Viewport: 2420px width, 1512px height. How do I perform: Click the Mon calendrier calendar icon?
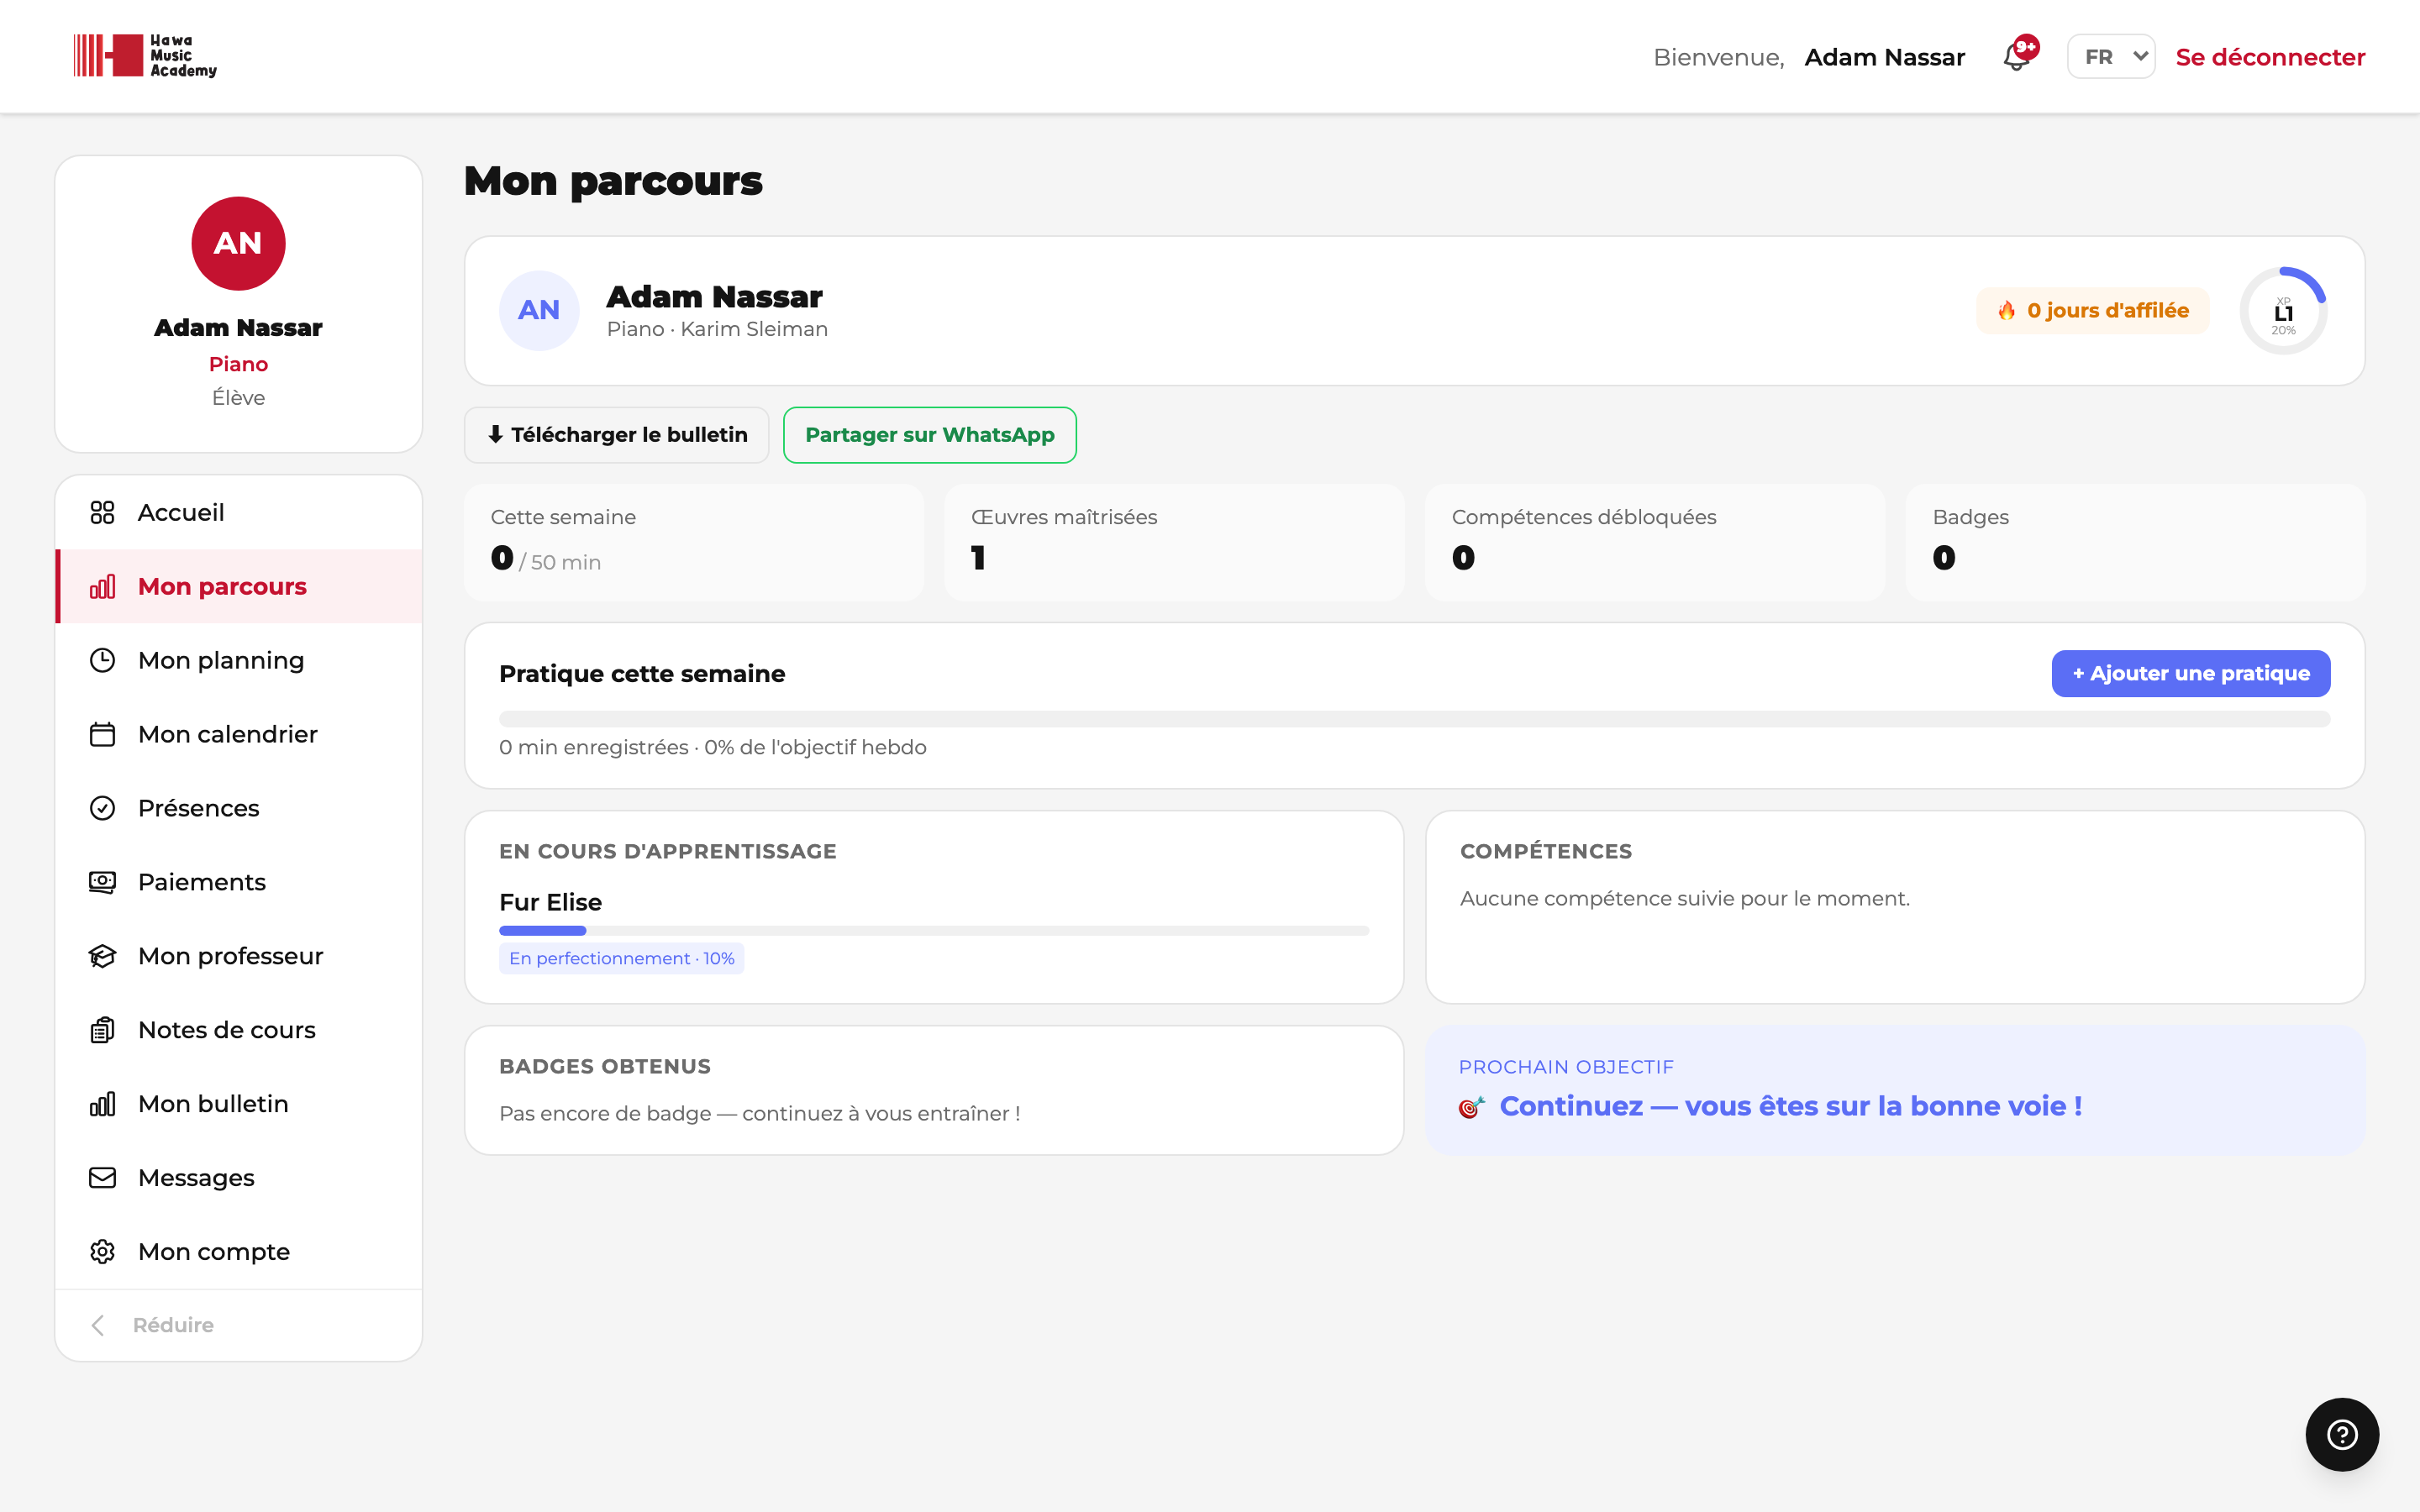pos(102,734)
